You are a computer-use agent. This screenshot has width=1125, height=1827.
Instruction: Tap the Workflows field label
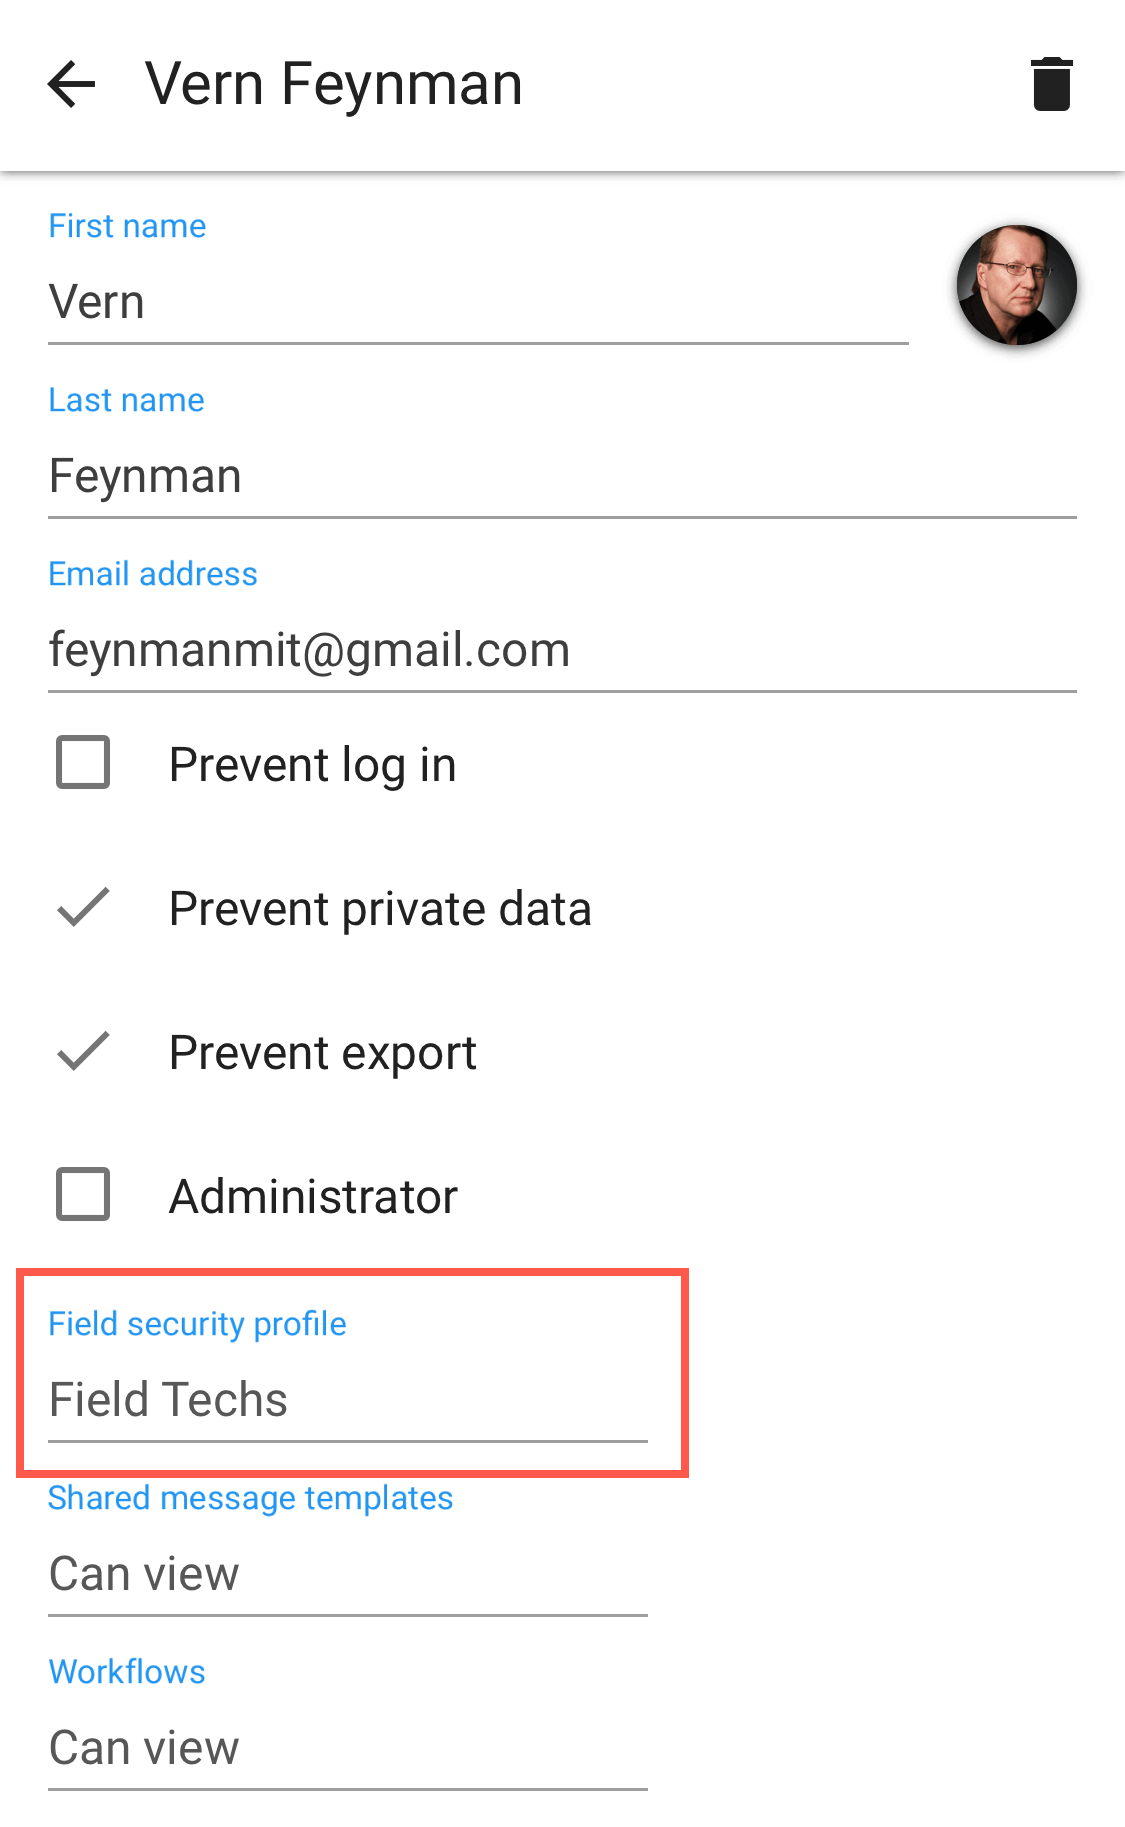[x=127, y=1671]
